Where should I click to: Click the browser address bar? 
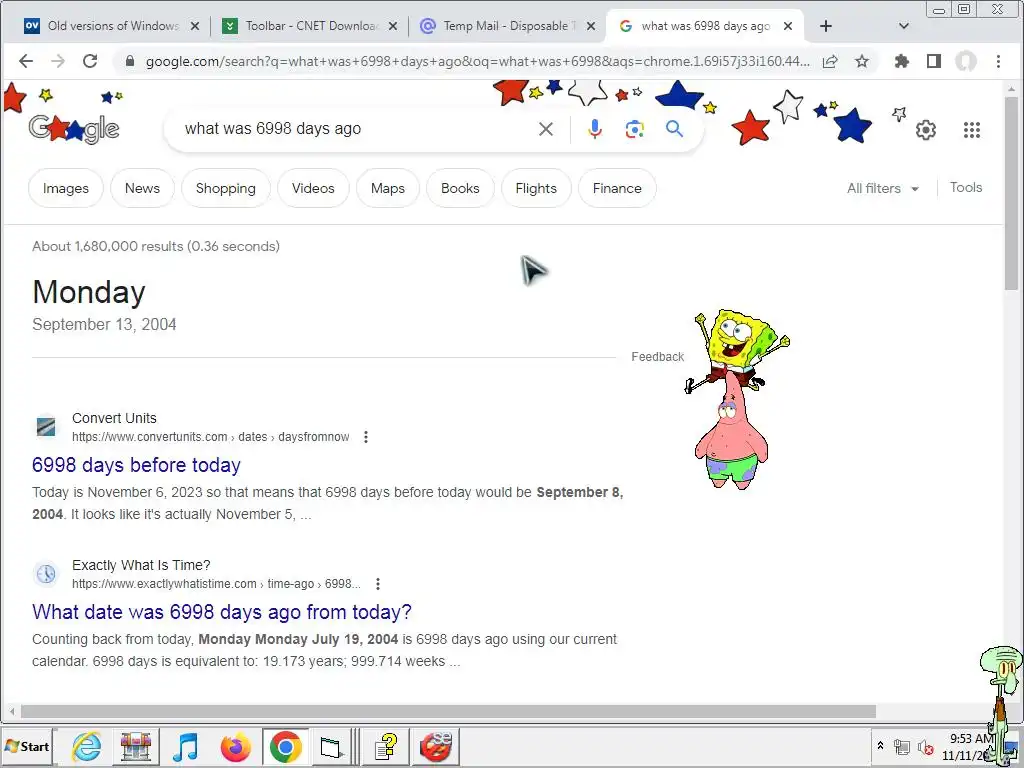[477, 61]
